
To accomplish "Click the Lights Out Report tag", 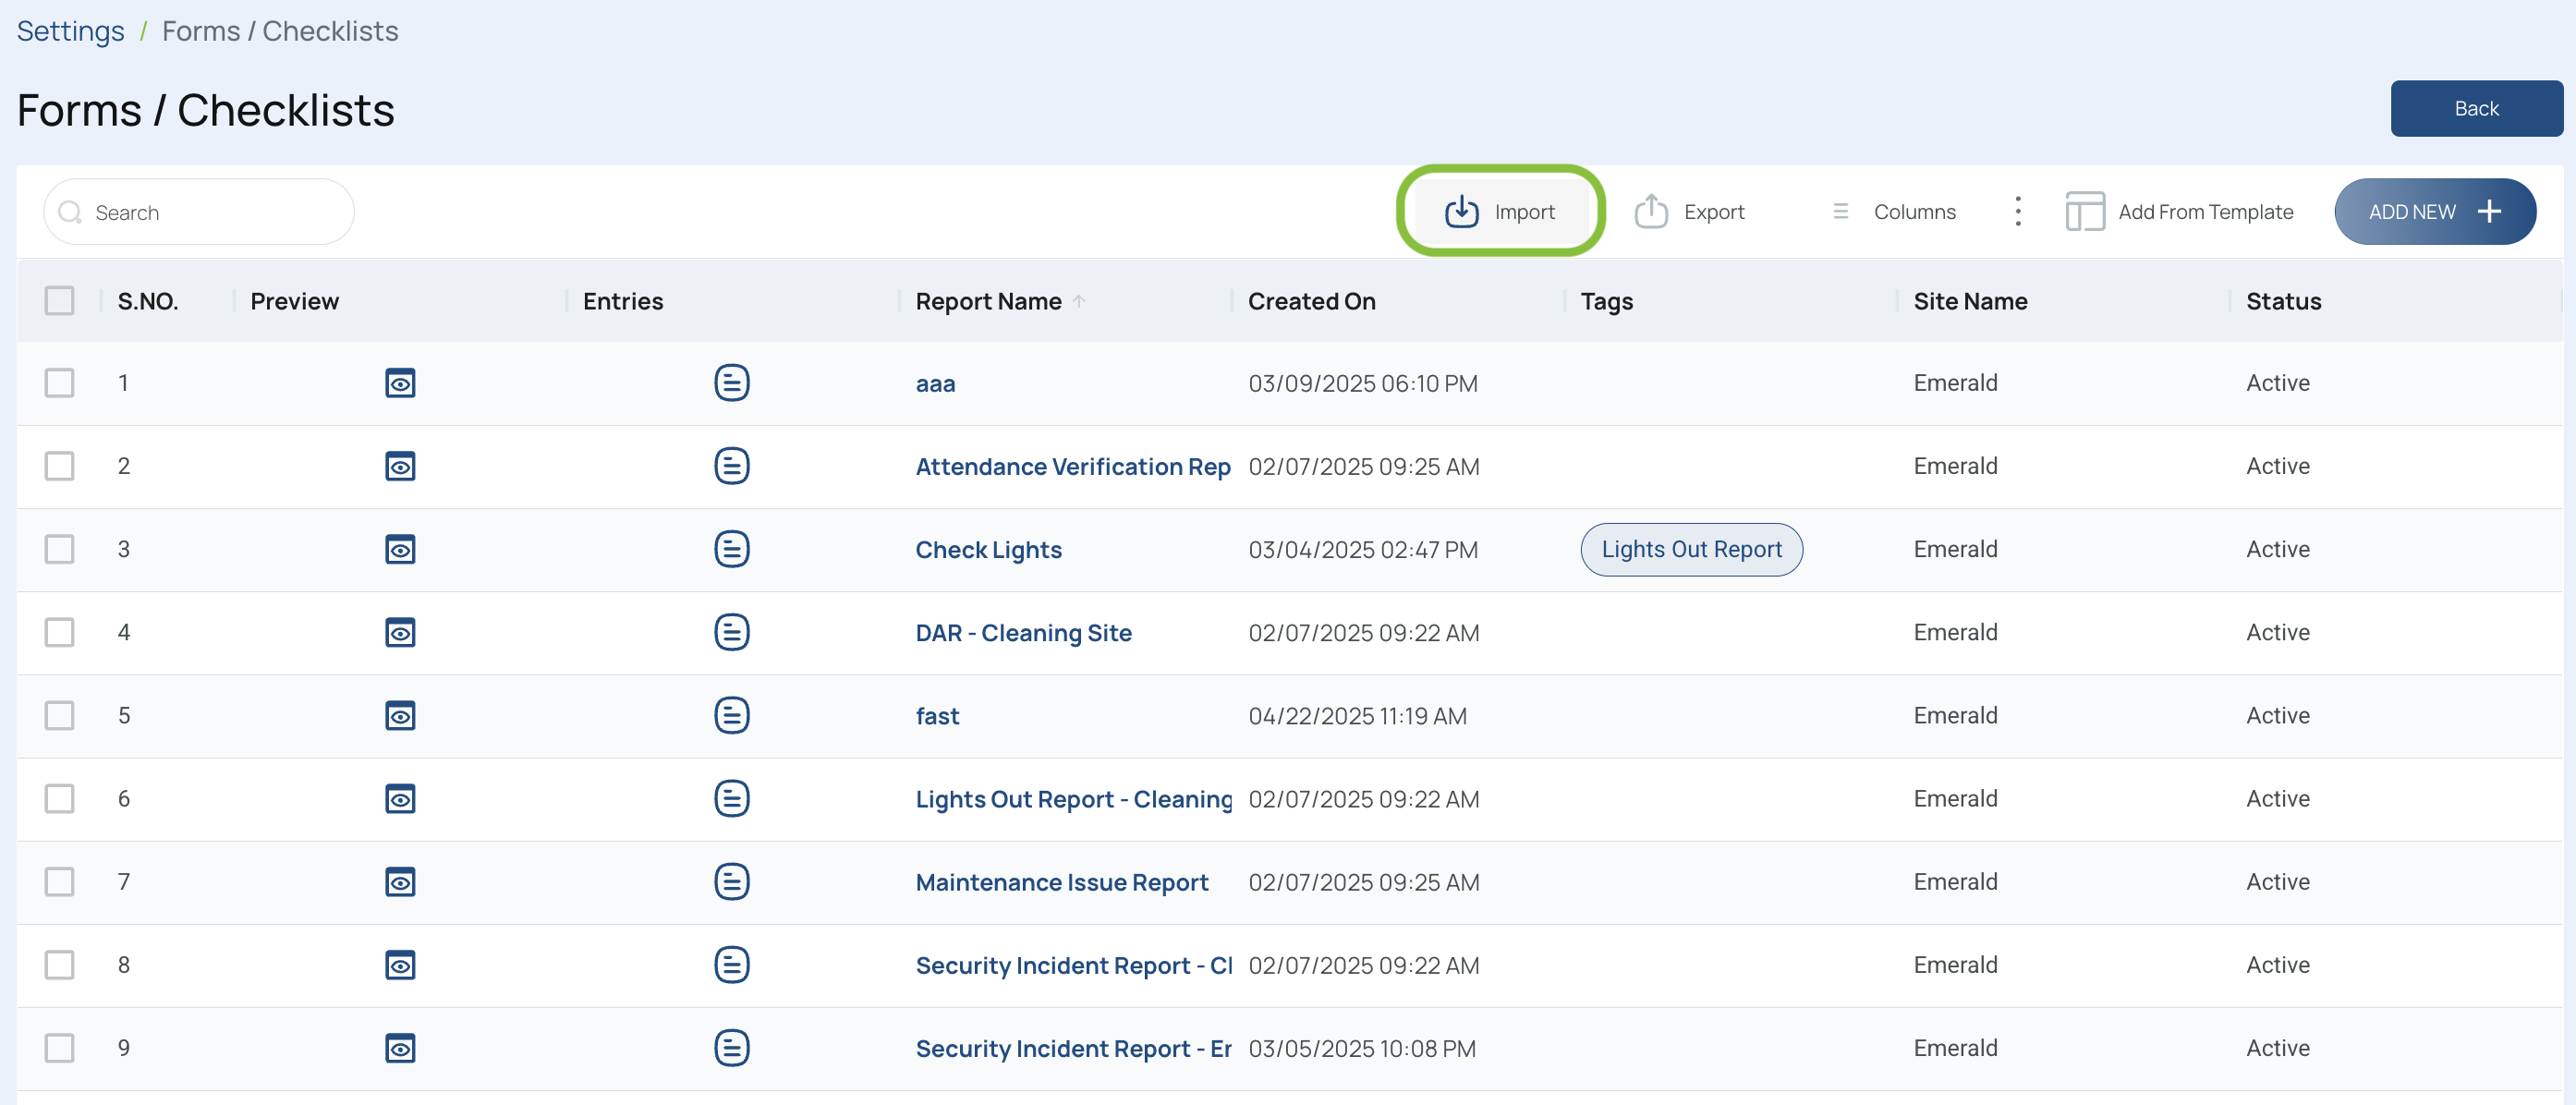I will pyautogui.click(x=1691, y=549).
